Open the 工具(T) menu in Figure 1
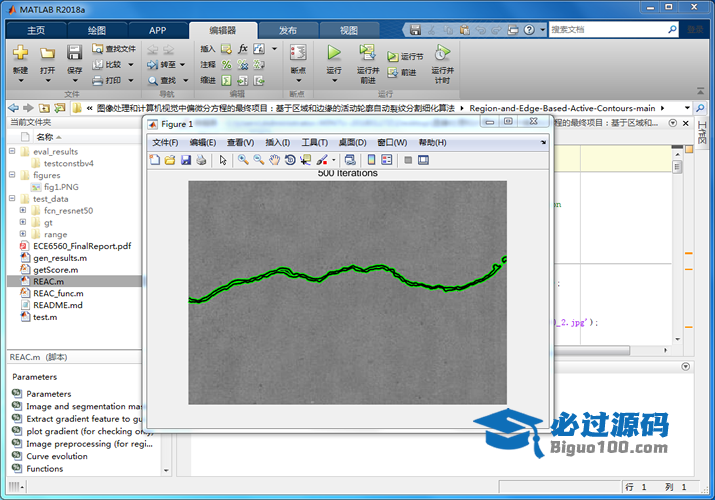Viewport: 715px width, 500px height. pos(315,143)
